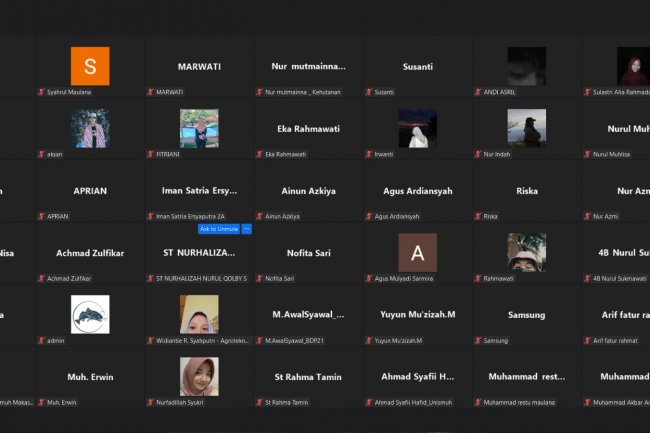Click muted mic icon next to FITRIANI
This screenshot has height=433, width=650.
(x=151, y=154)
